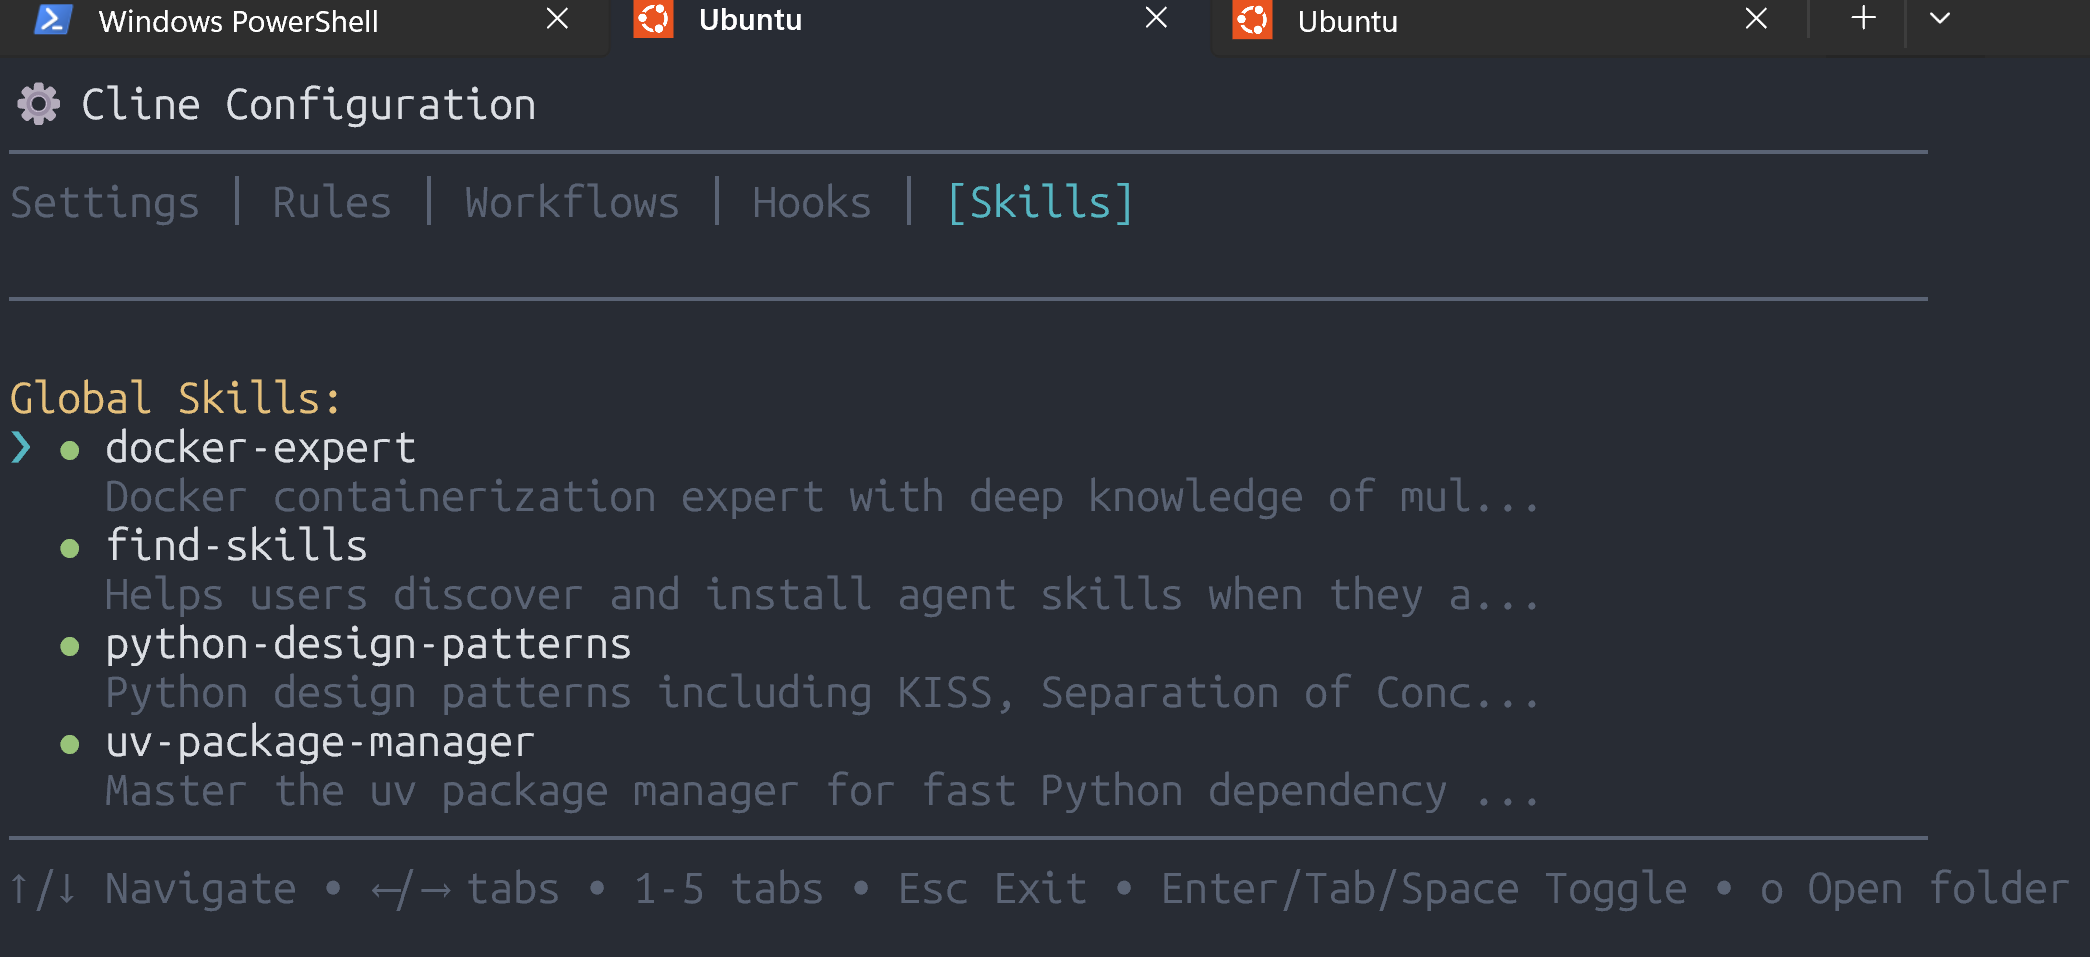Close the Windows PowerShell tab
The height and width of the screenshot is (957, 2090).
(x=557, y=18)
